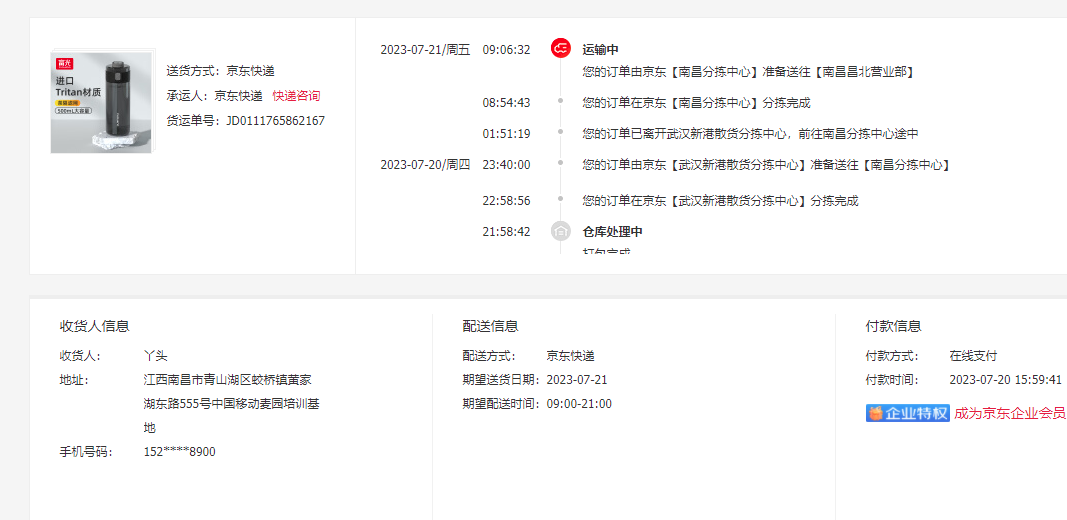Click the timeline dot at 23:40:00
The width and height of the screenshot is (1067, 520).
[x=561, y=163]
